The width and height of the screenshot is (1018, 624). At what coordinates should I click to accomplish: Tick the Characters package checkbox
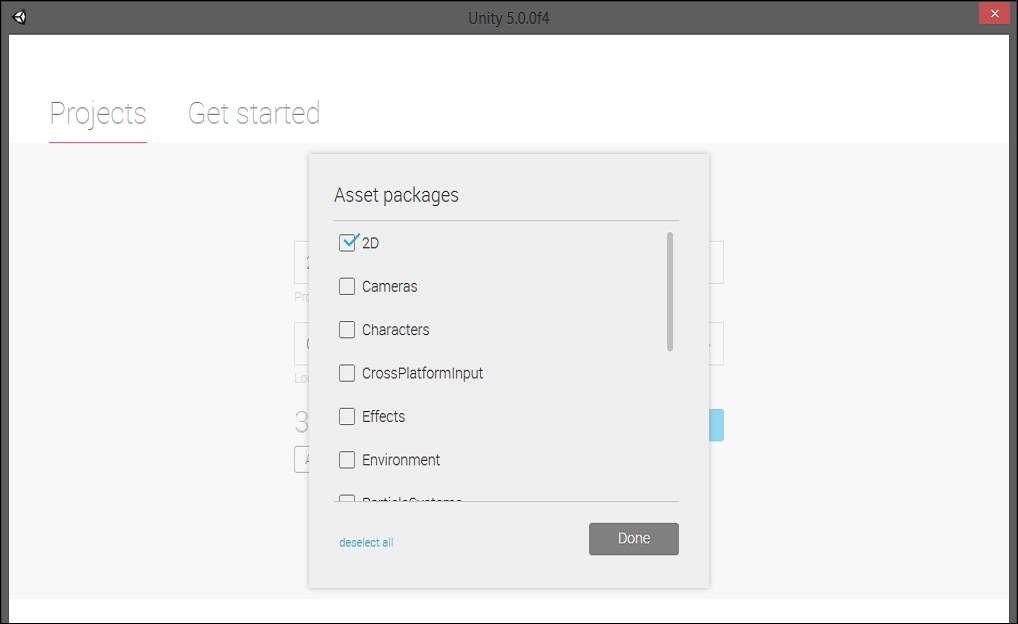[347, 330]
